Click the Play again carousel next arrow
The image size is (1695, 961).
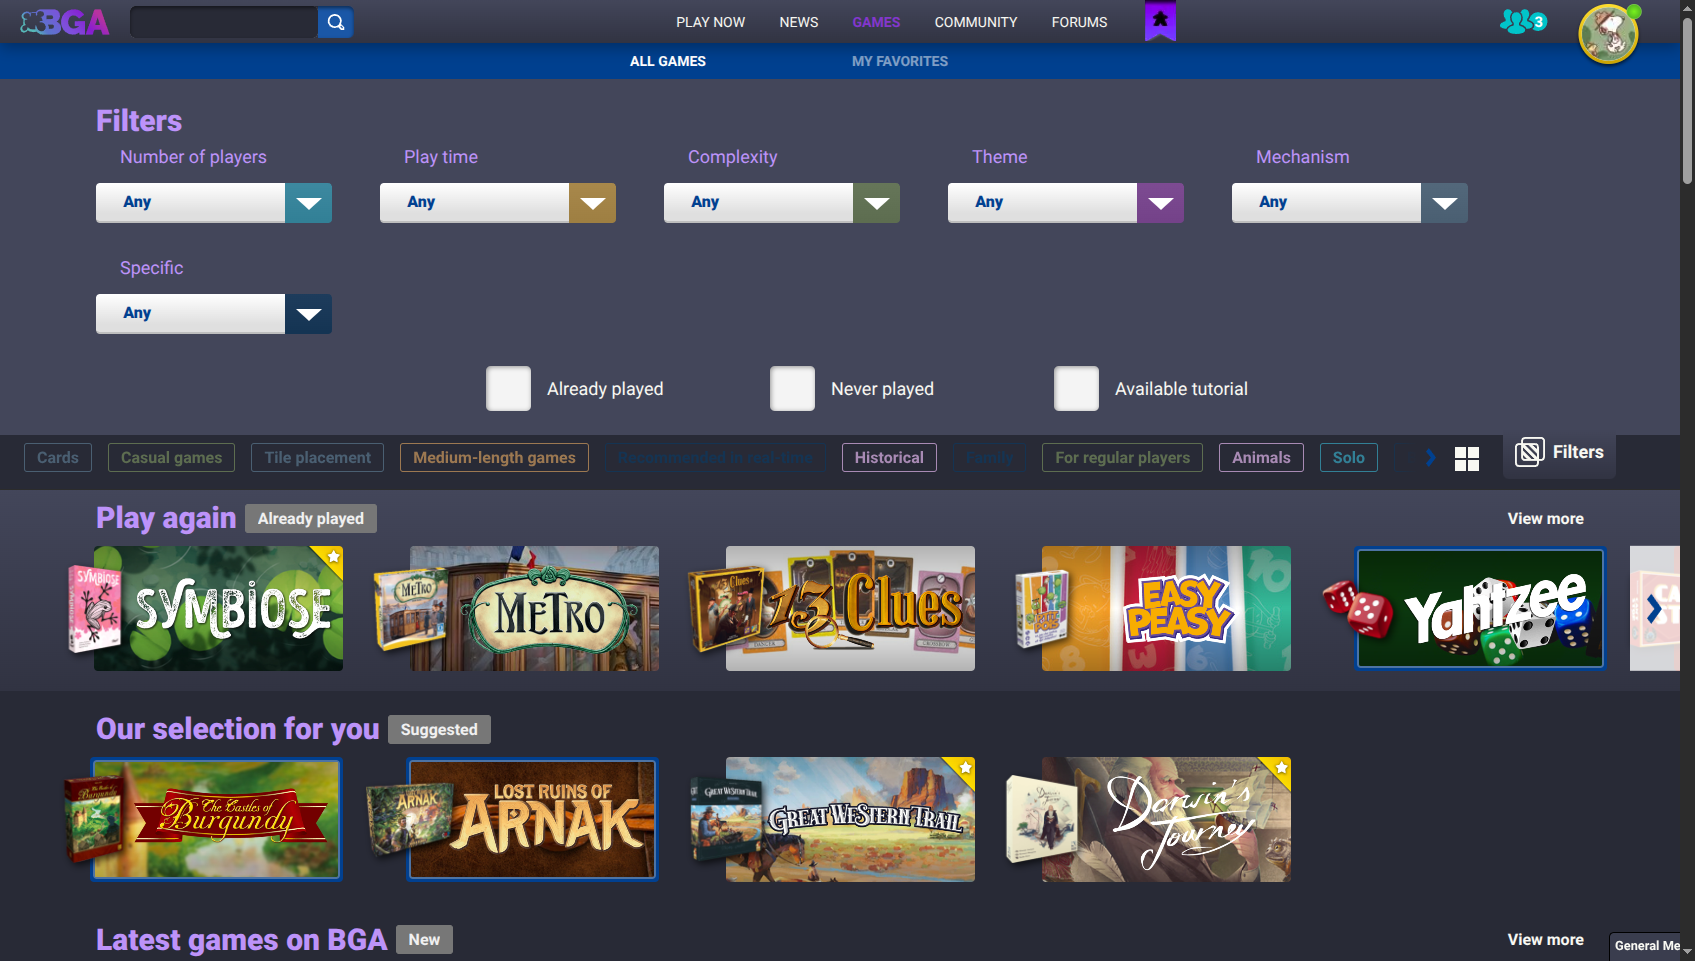click(1654, 608)
